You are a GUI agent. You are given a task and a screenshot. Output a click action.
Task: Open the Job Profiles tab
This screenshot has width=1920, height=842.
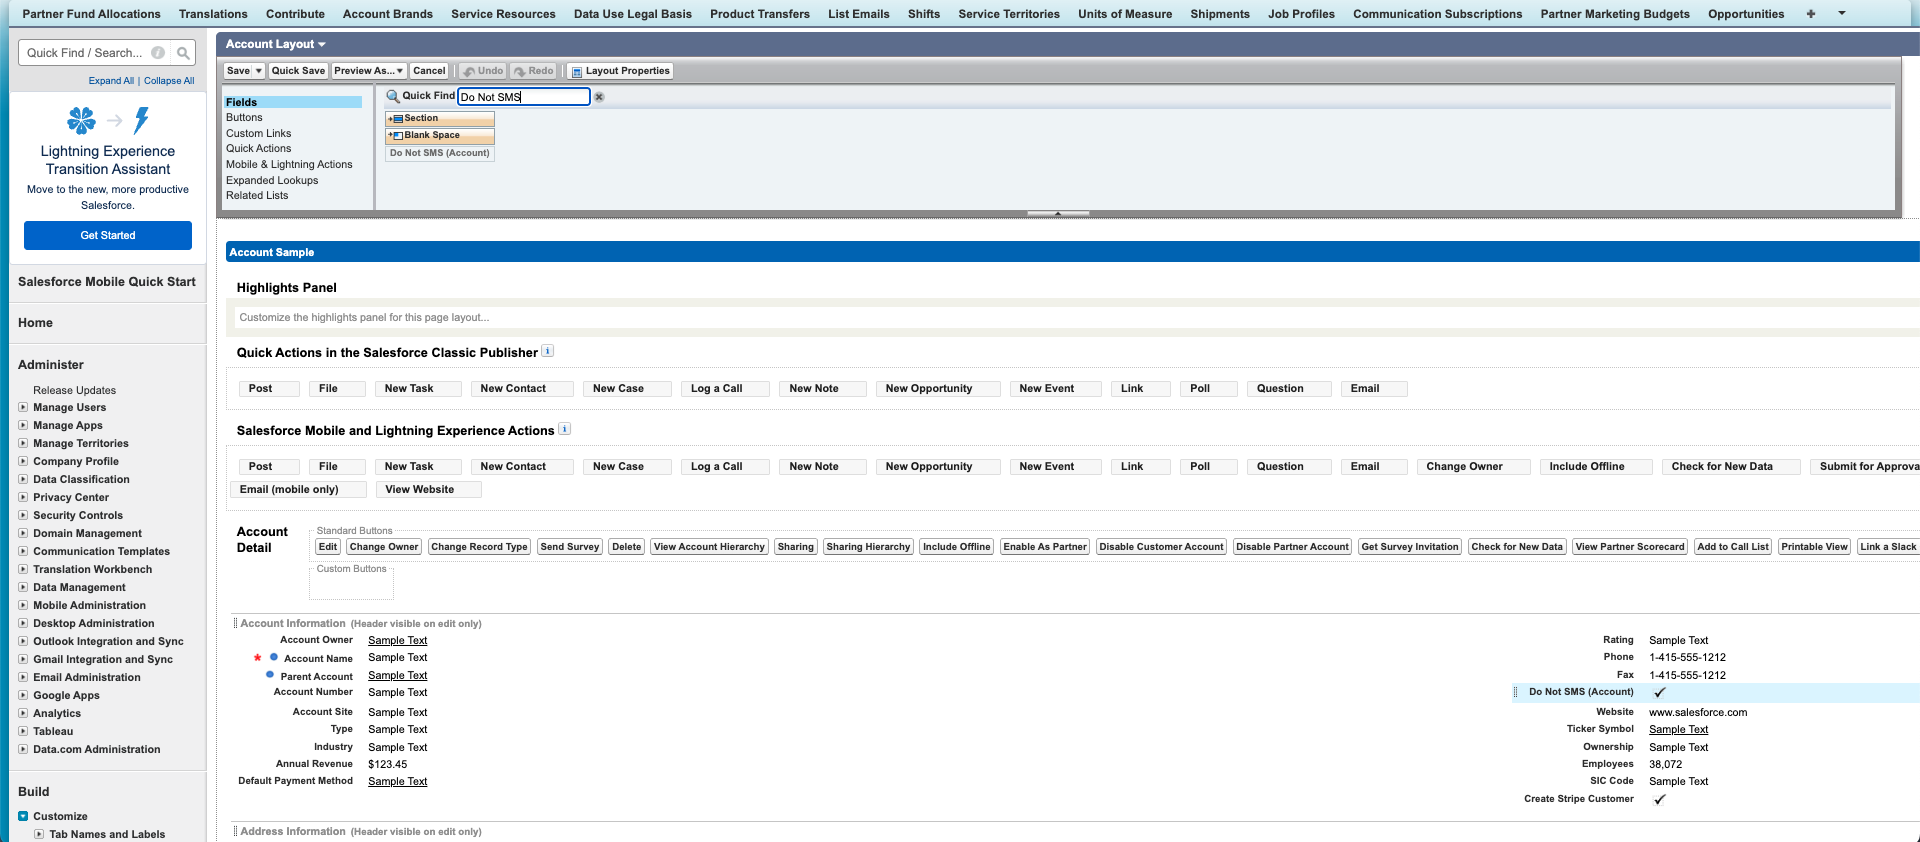click(1301, 14)
